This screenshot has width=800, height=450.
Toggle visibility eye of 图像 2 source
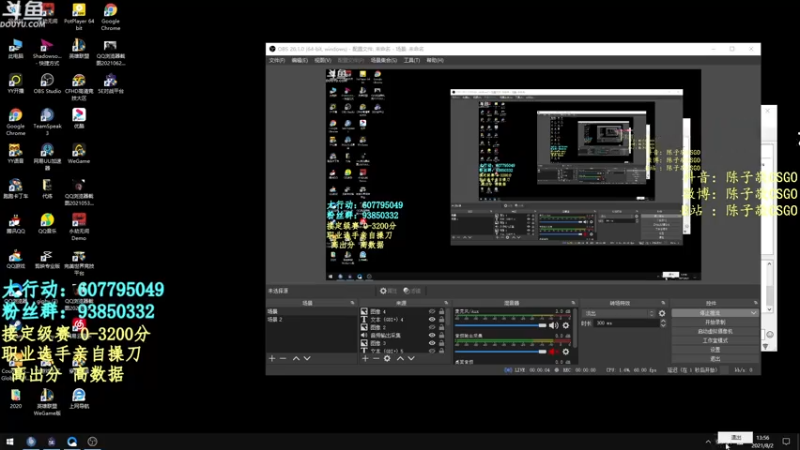click(432, 327)
